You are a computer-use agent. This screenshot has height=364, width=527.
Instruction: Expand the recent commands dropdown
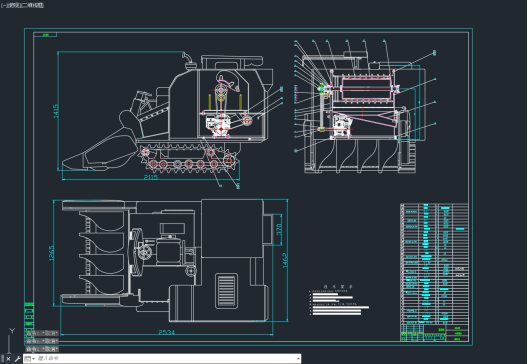click(30, 359)
